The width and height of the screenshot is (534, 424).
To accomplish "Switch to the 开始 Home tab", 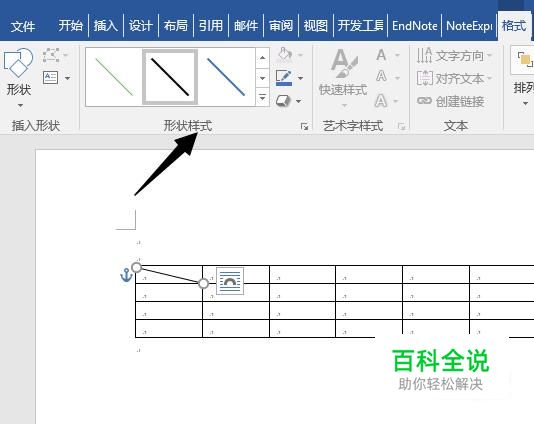I will [x=70, y=26].
